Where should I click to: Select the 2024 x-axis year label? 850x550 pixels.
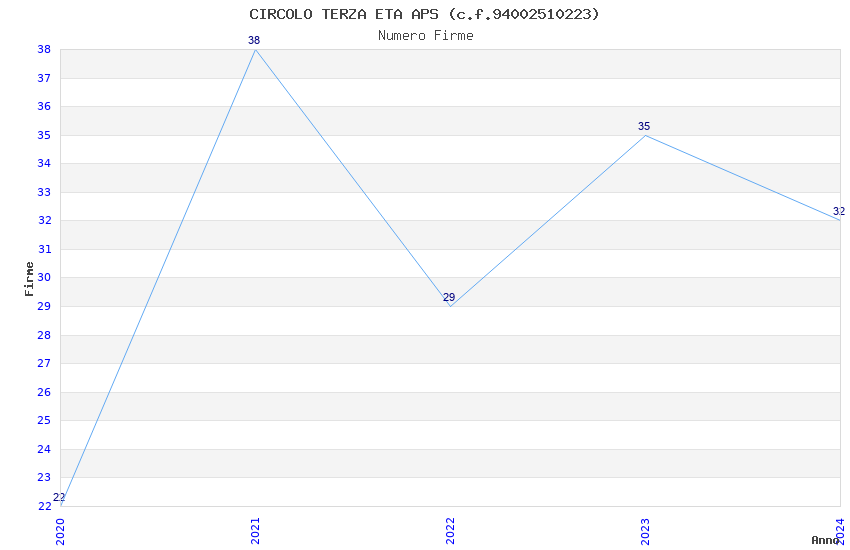point(840,531)
